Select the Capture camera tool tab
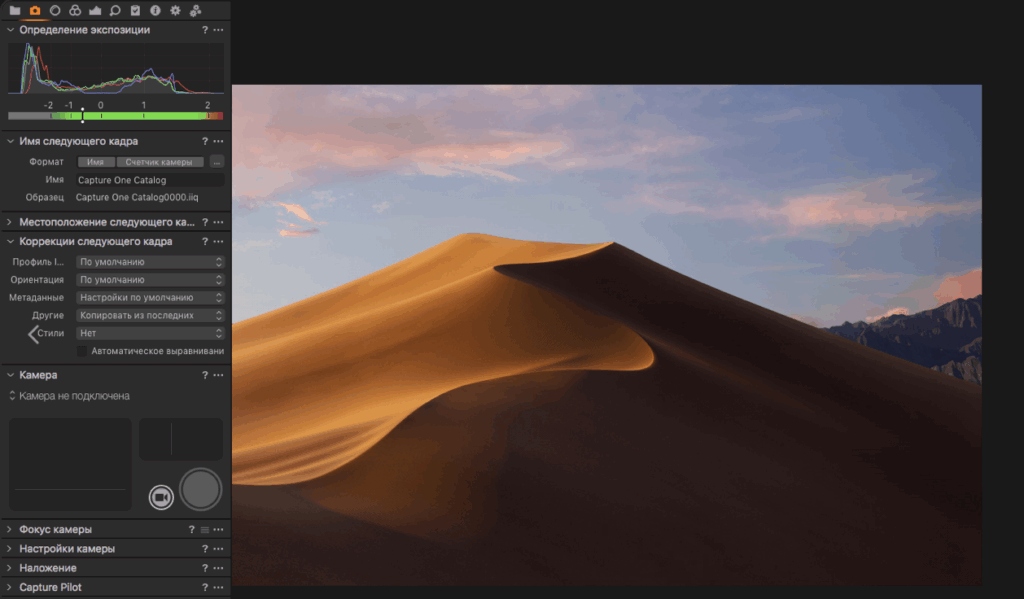 coord(35,10)
